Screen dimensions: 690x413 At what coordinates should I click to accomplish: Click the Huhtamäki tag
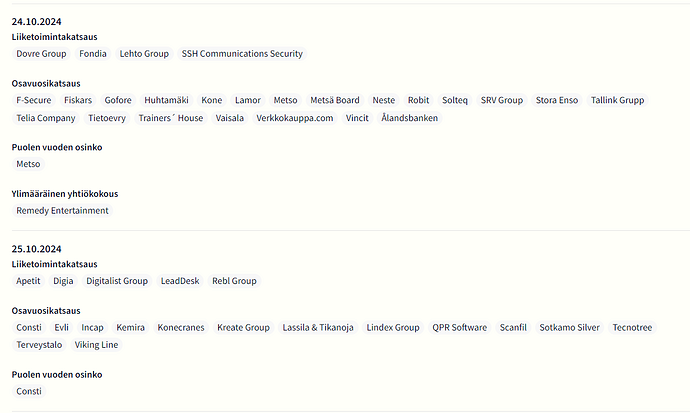point(166,100)
